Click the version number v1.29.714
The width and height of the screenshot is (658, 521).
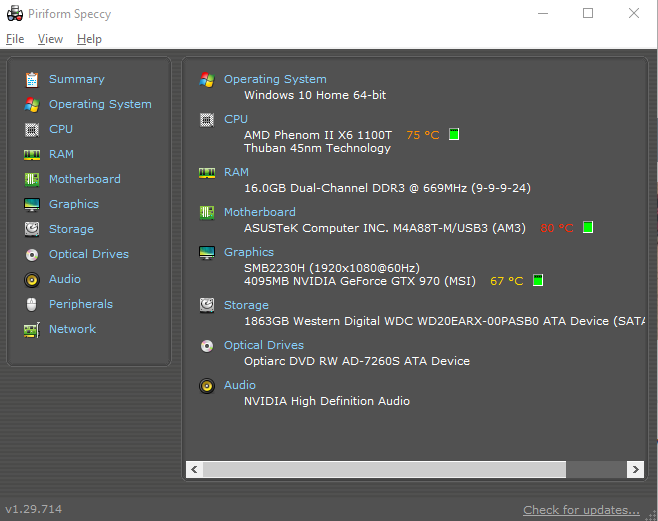[x=34, y=509]
